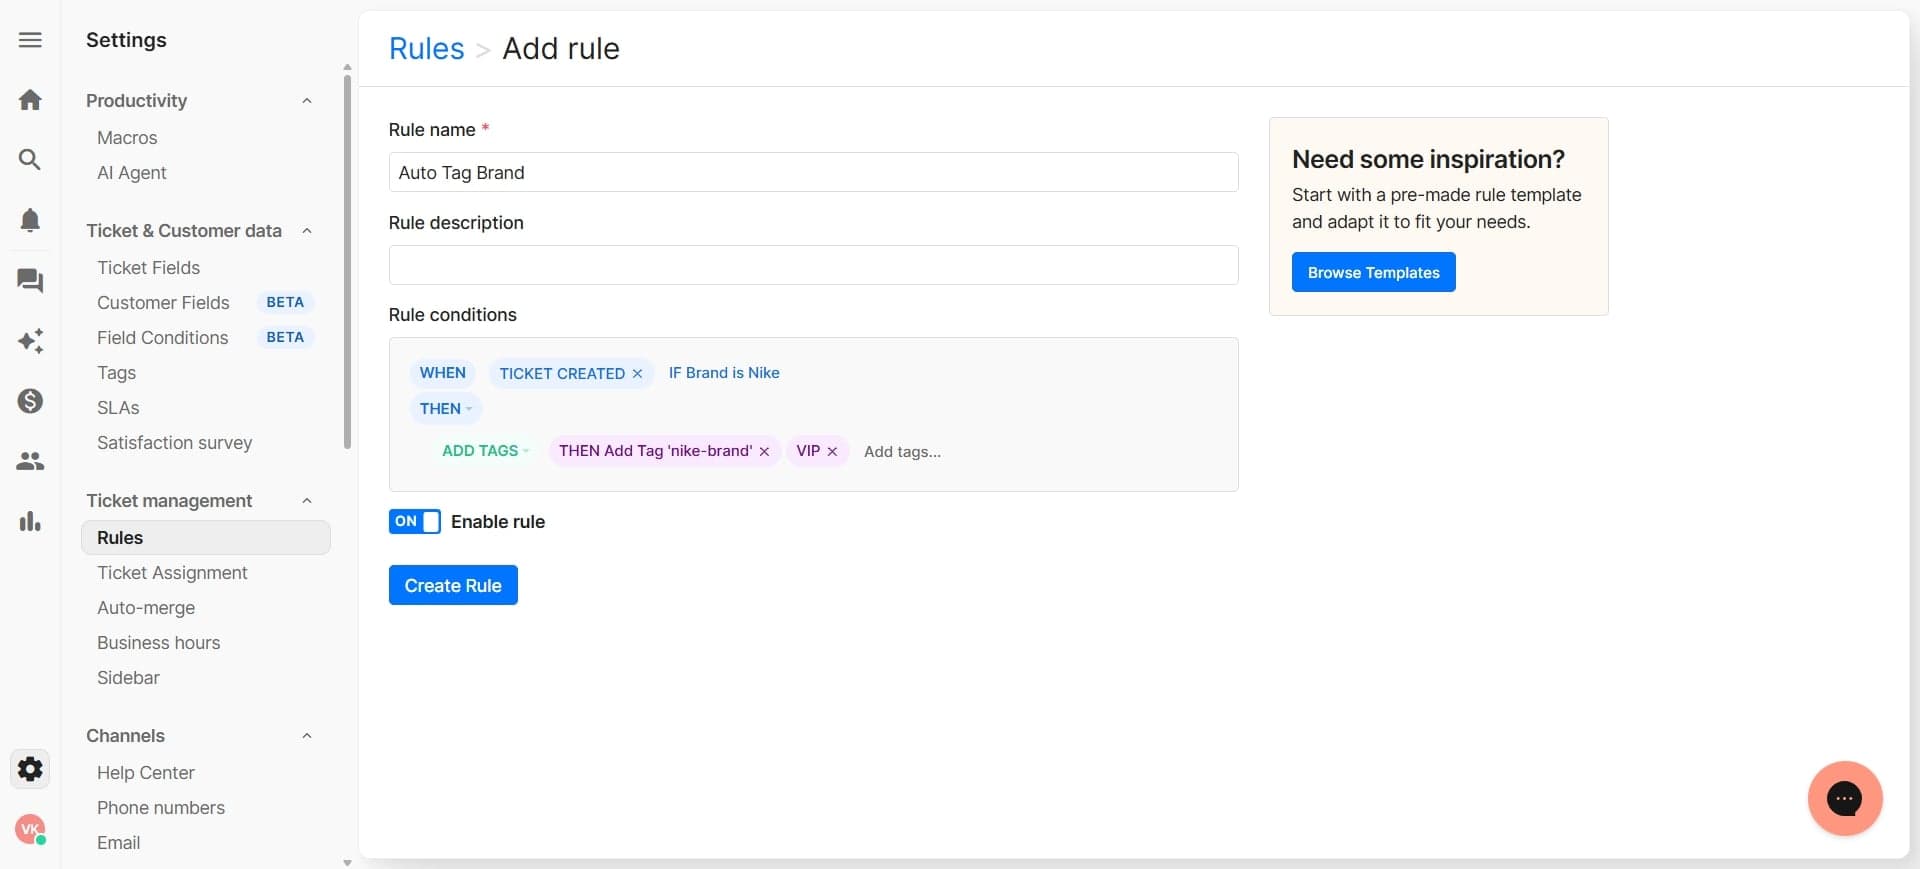Image resolution: width=1920 pixels, height=869 pixels.
Task: Open the hamburger navigation menu
Action: tap(30, 40)
